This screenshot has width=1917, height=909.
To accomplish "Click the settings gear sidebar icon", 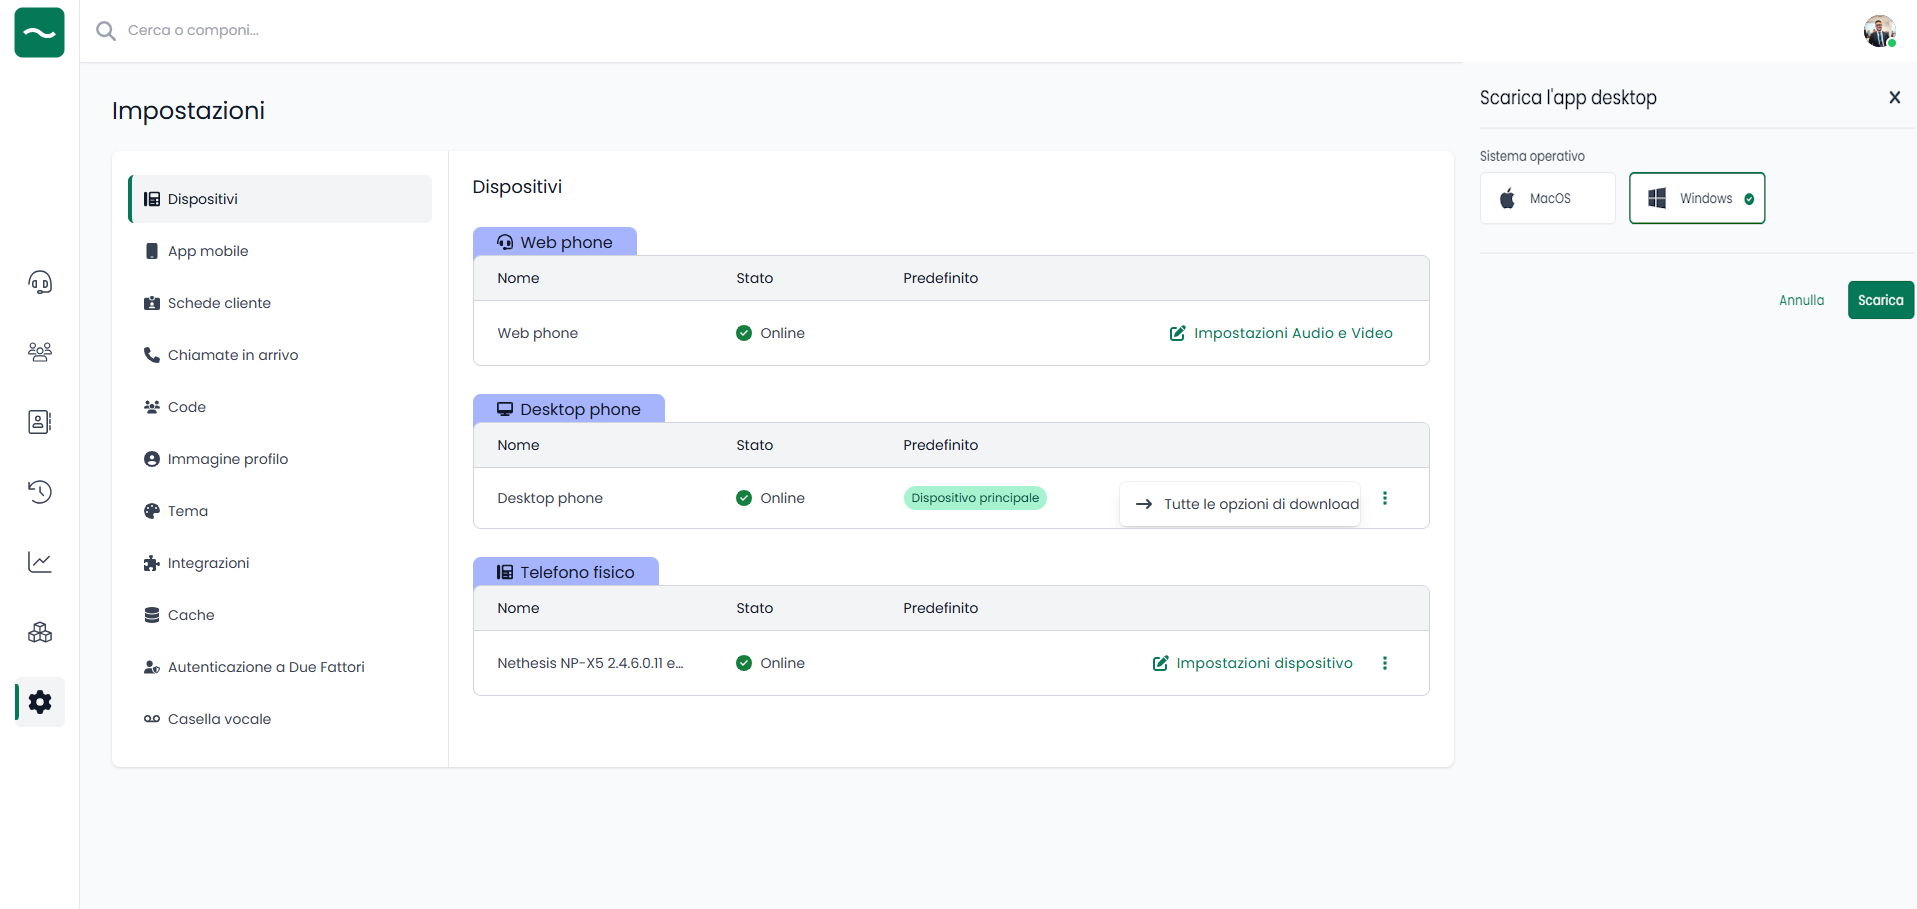I will (40, 702).
